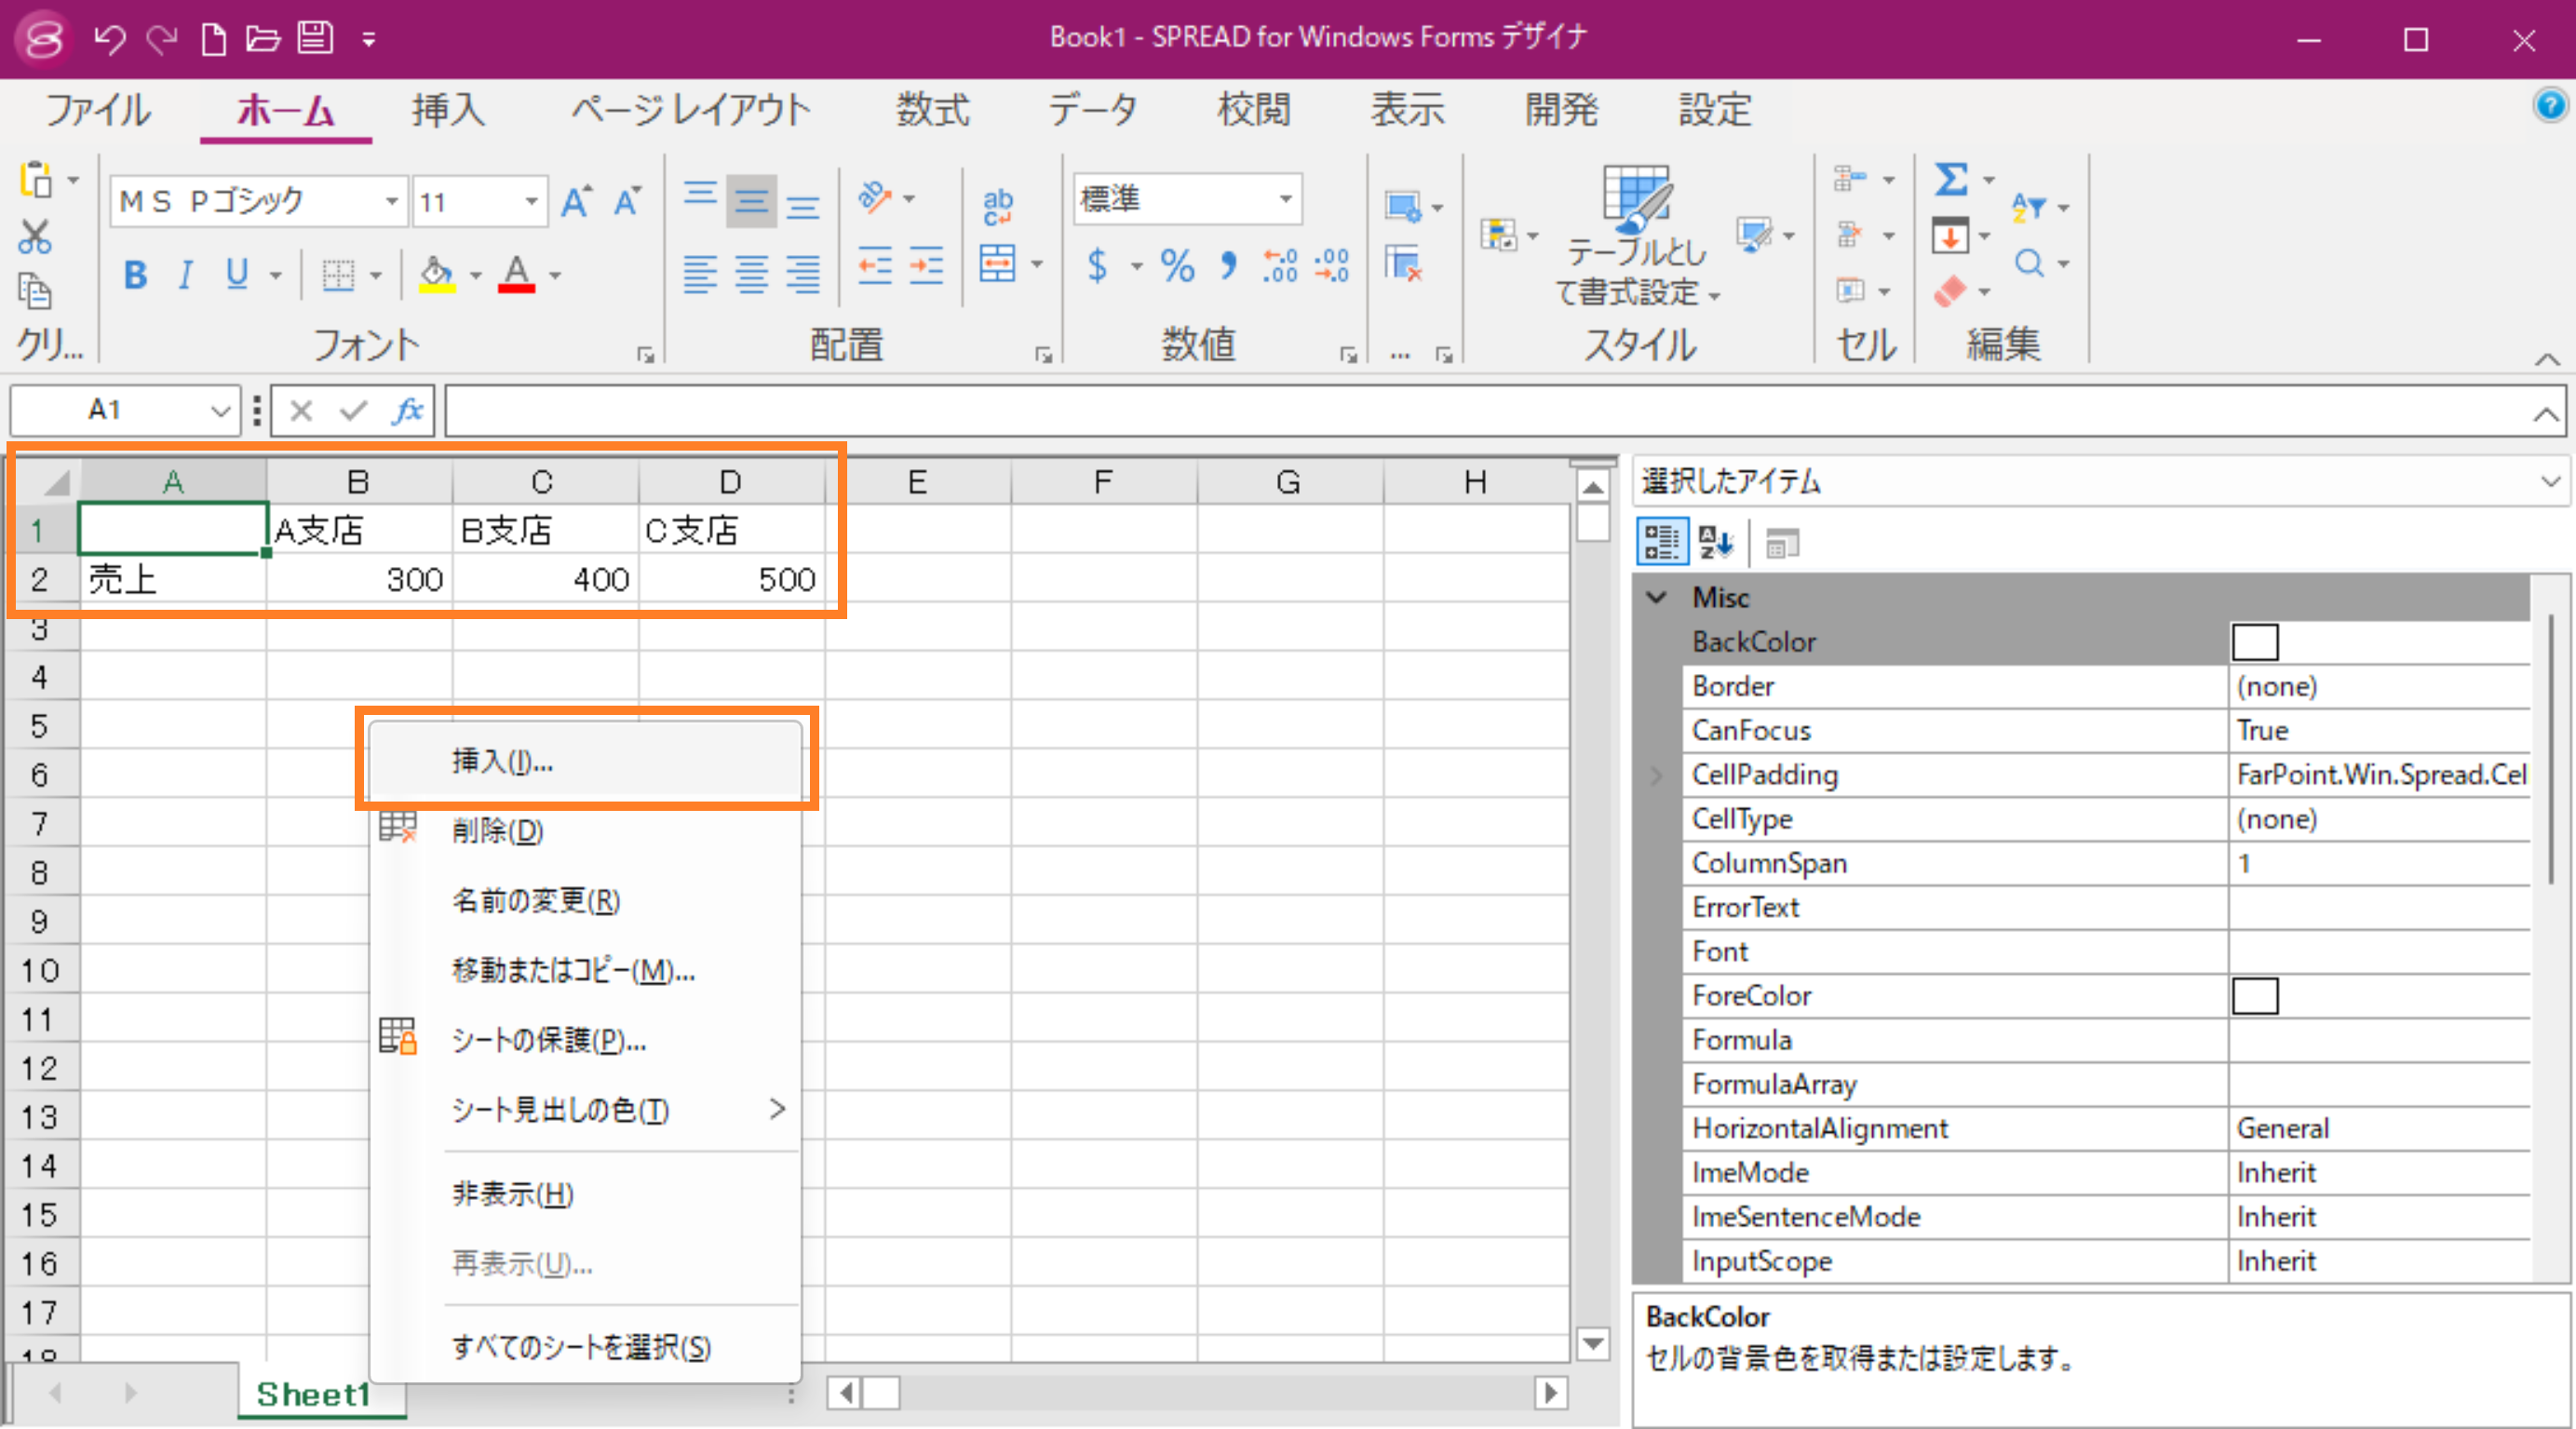Toggle align text right

803,272
